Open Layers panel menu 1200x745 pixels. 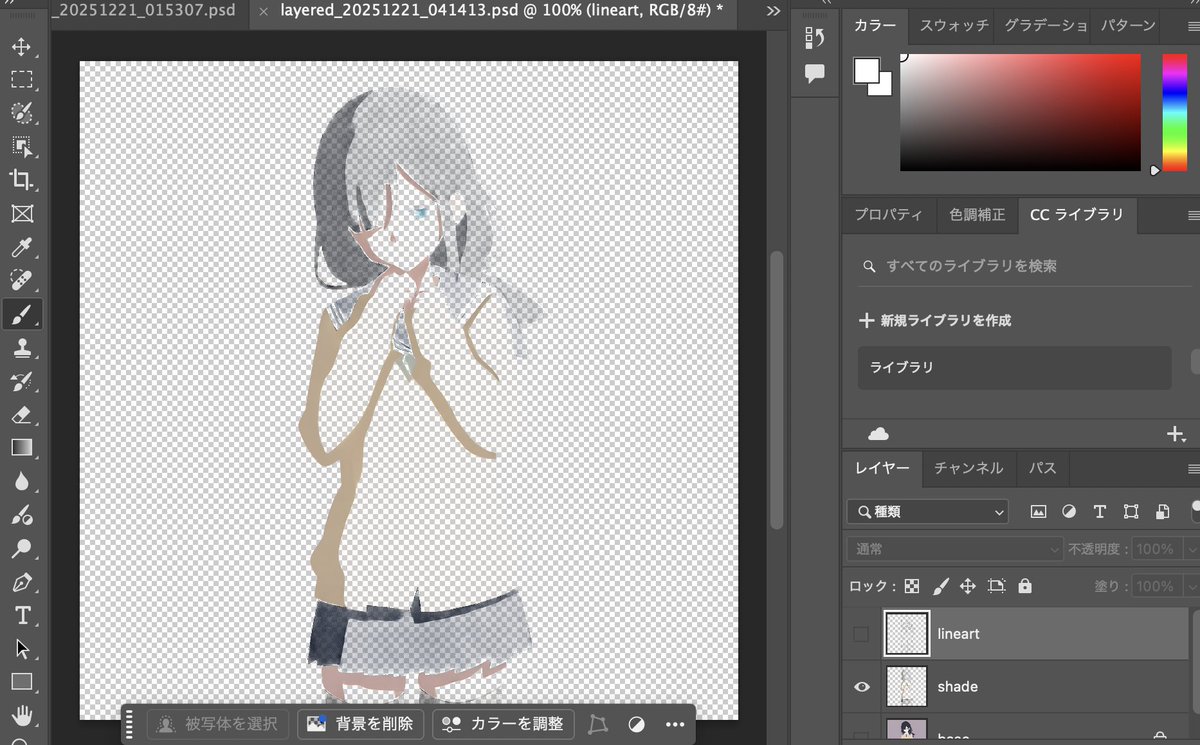1192,468
